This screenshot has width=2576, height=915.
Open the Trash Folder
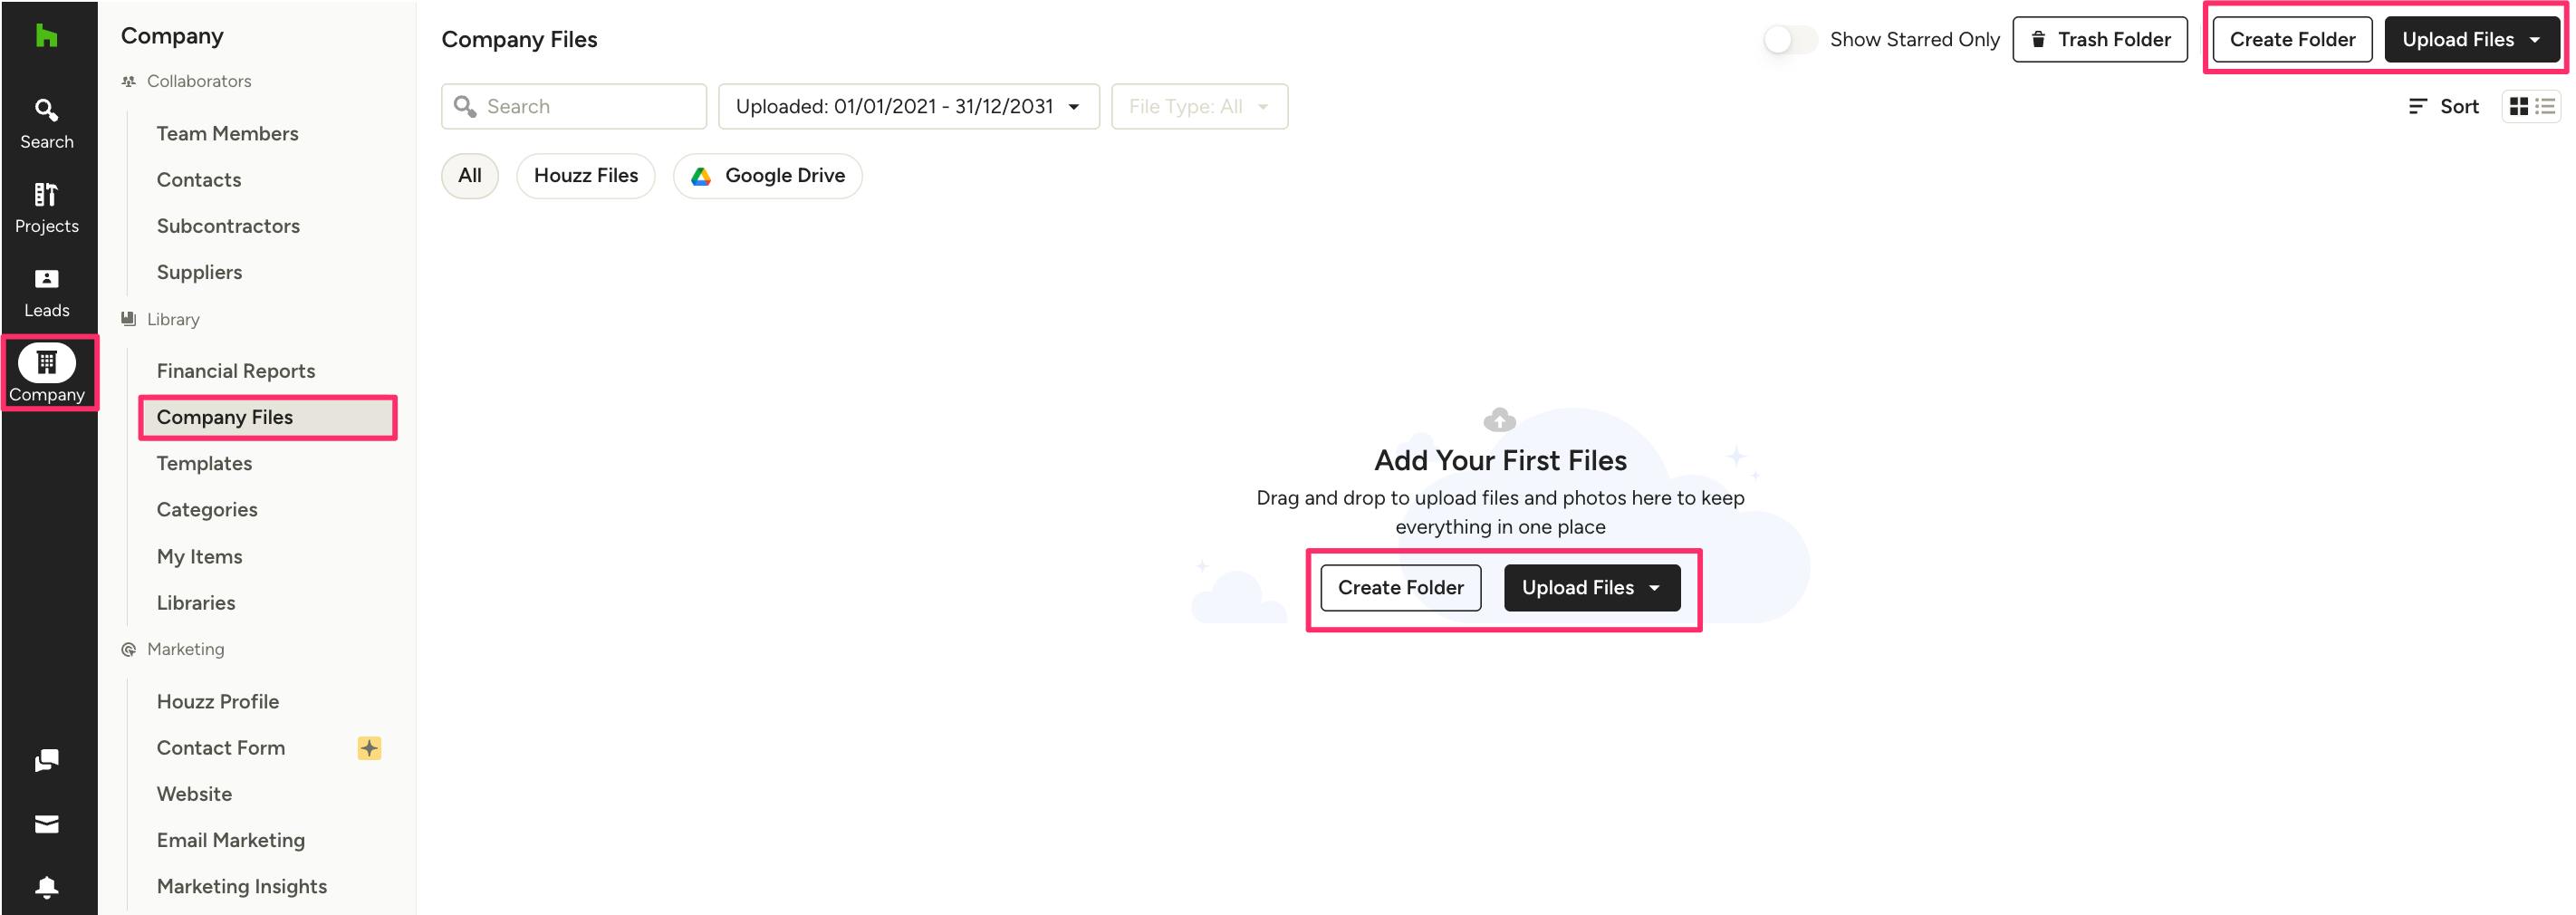[2099, 39]
